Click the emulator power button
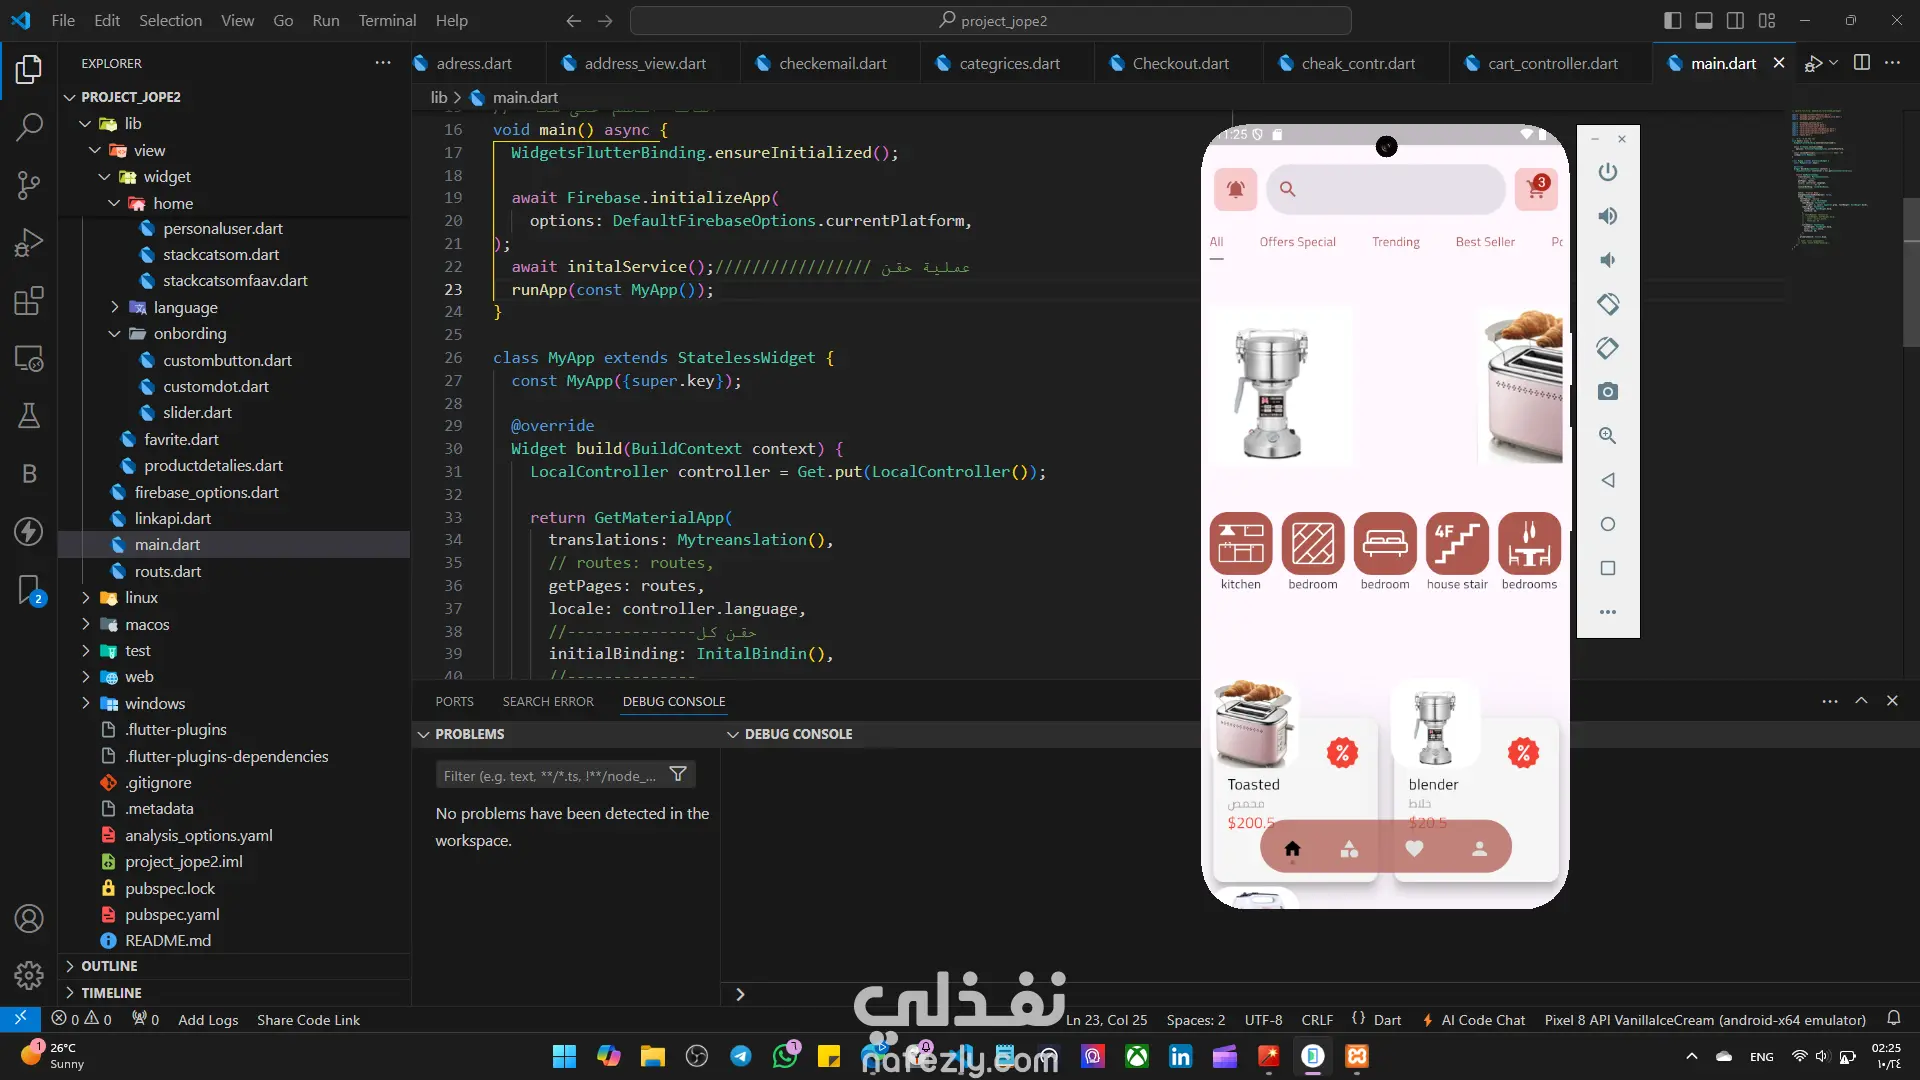 tap(1607, 172)
